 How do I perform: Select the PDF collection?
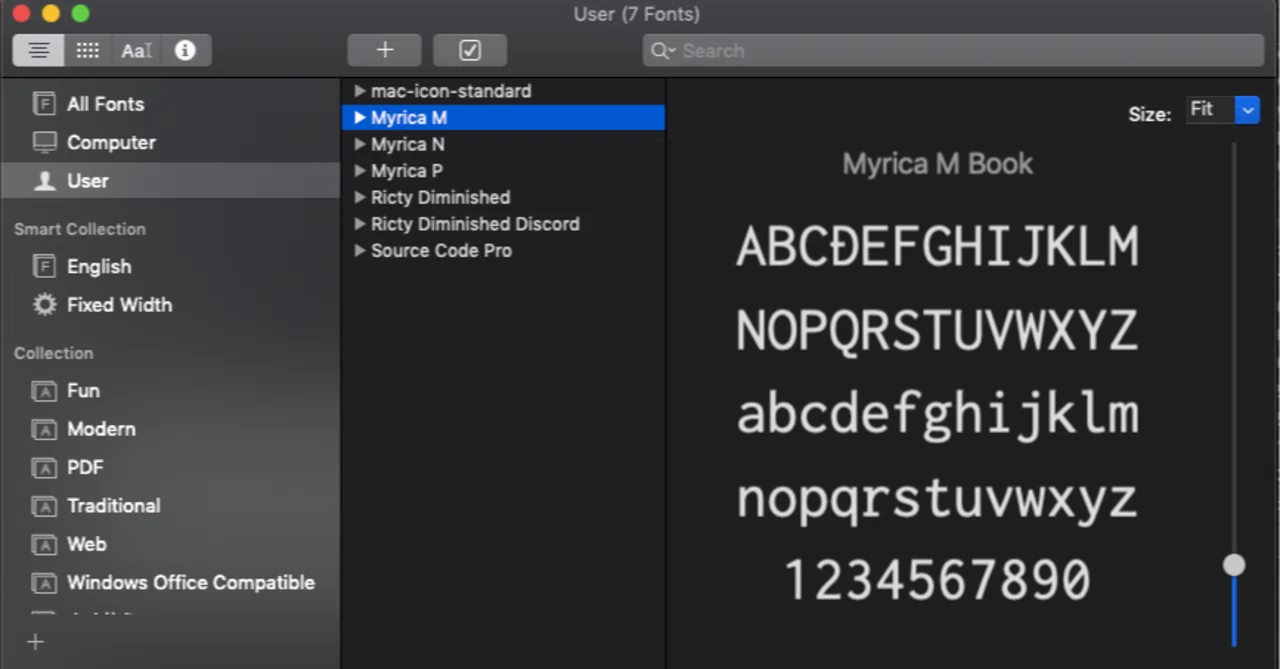(85, 467)
